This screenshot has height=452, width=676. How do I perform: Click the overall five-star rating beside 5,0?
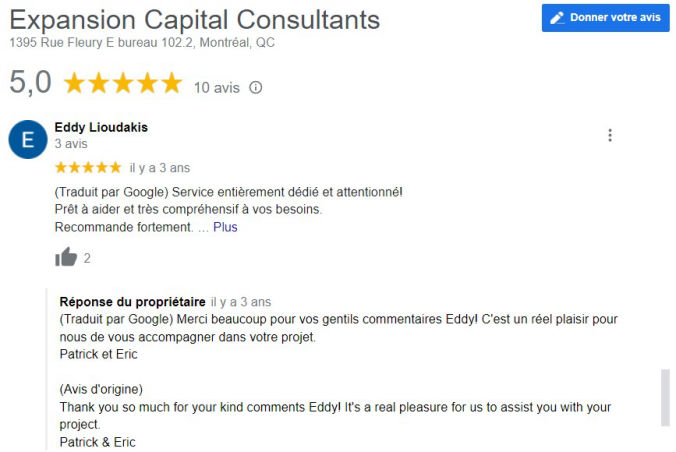pyautogui.click(x=122, y=84)
